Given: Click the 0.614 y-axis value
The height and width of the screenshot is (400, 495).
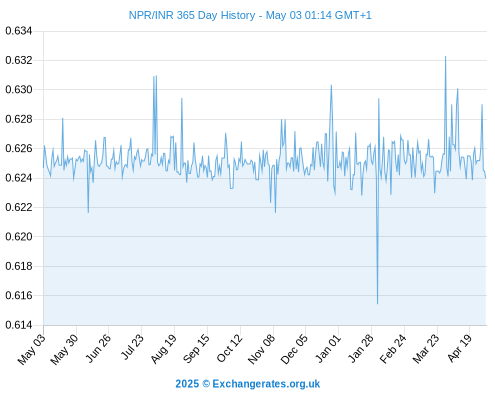Looking at the screenshot, I should click(19, 325).
